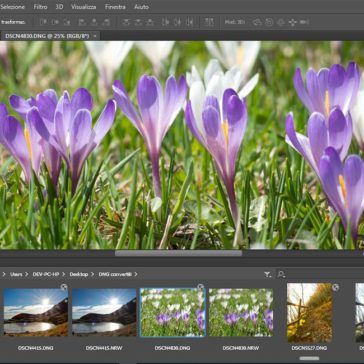Click the distribute right edges icon

[x=190, y=22]
